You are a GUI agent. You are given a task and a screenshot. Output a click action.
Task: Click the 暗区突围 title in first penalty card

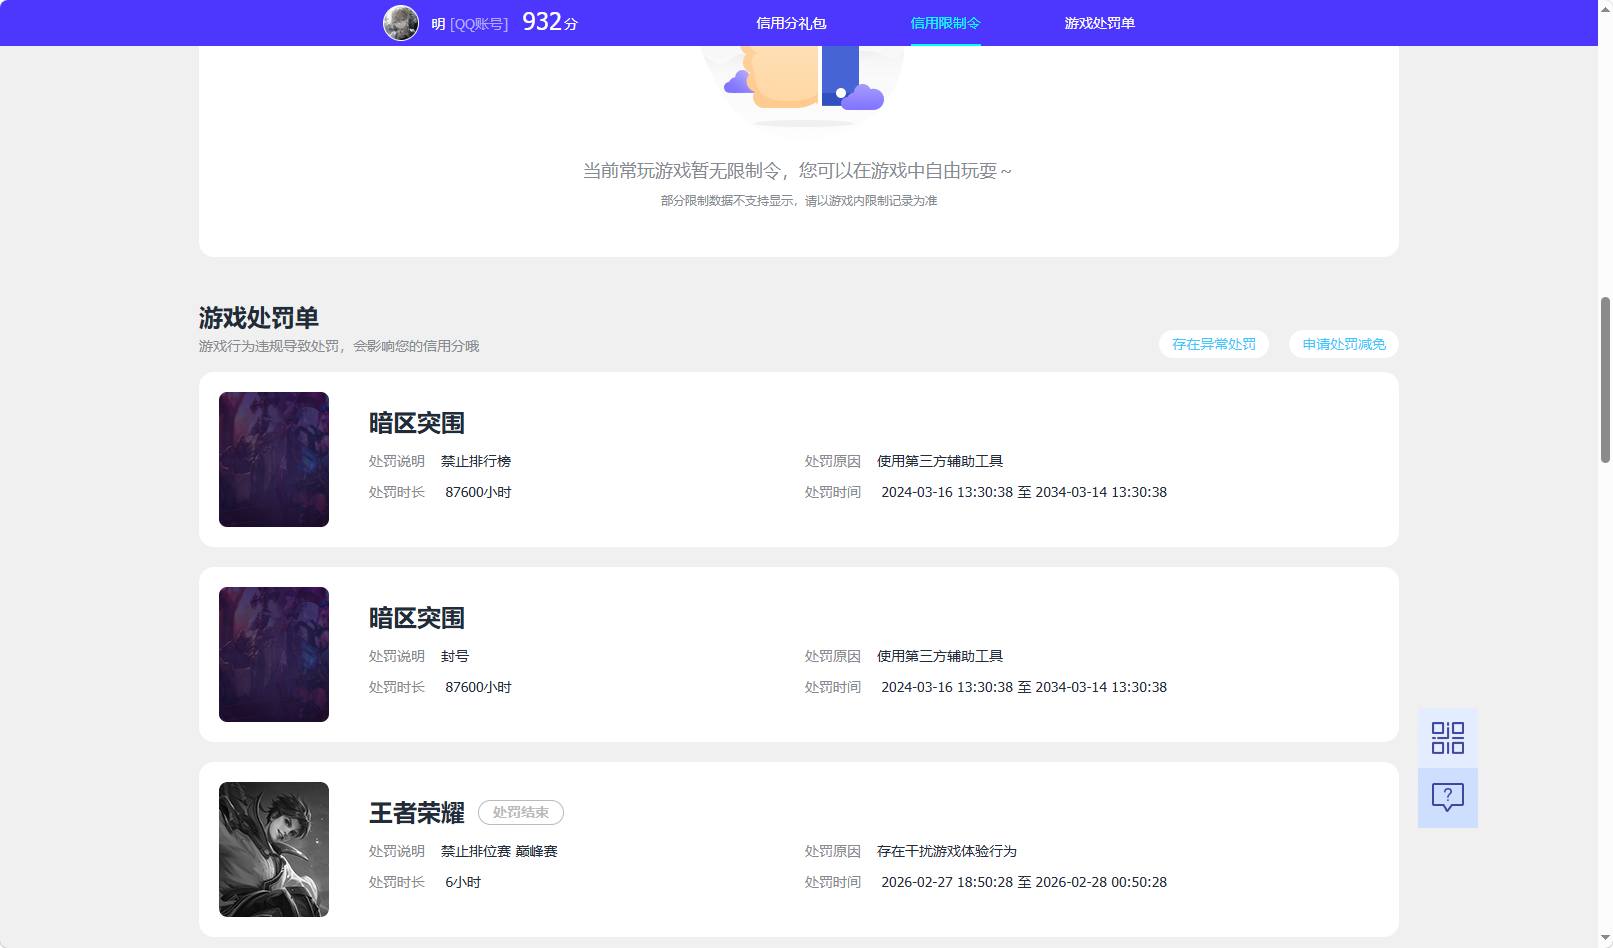416,422
